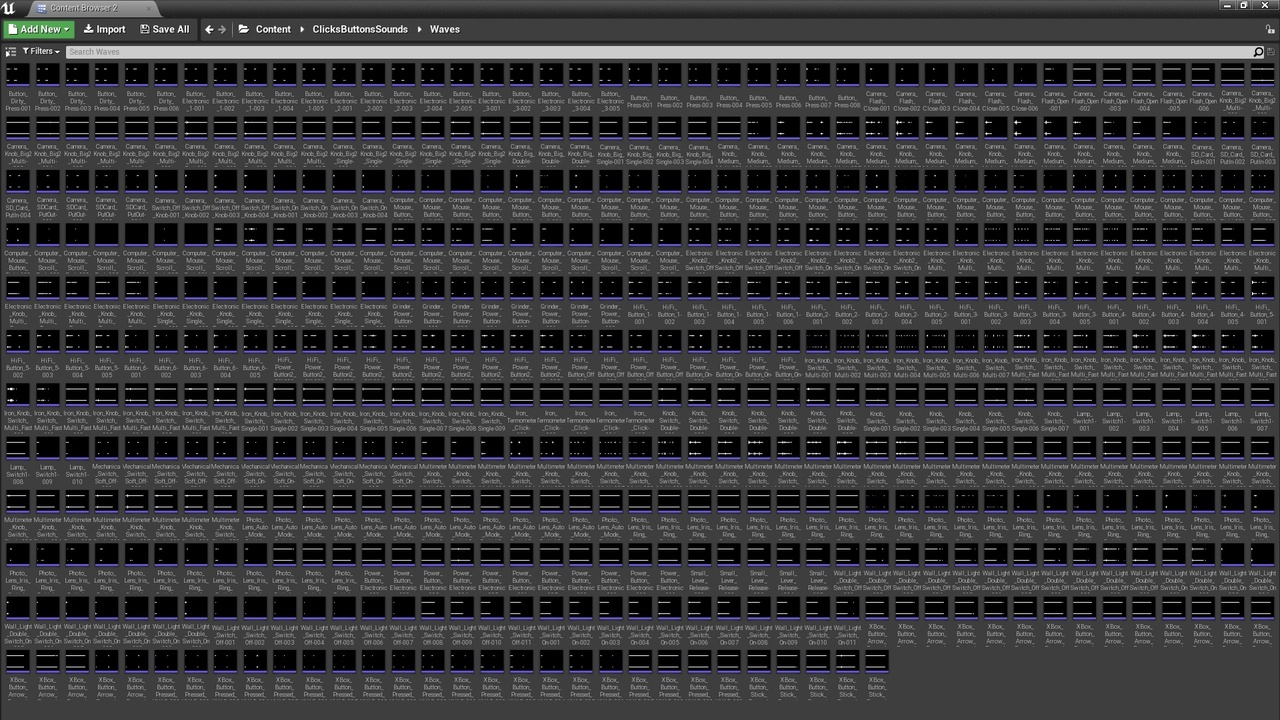This screenshot has width=1280, height=720.
Task: Go forward with the right arrow
Action: (222, 29)
